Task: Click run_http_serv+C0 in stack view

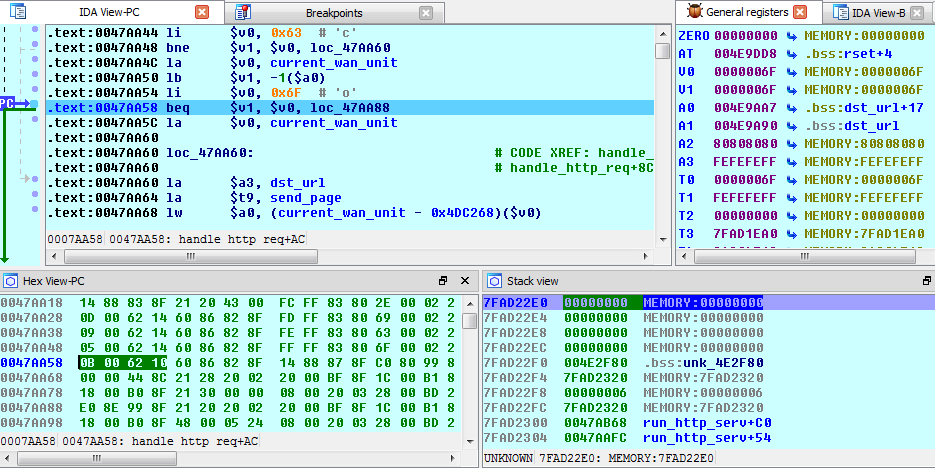Action: point(707,423)
